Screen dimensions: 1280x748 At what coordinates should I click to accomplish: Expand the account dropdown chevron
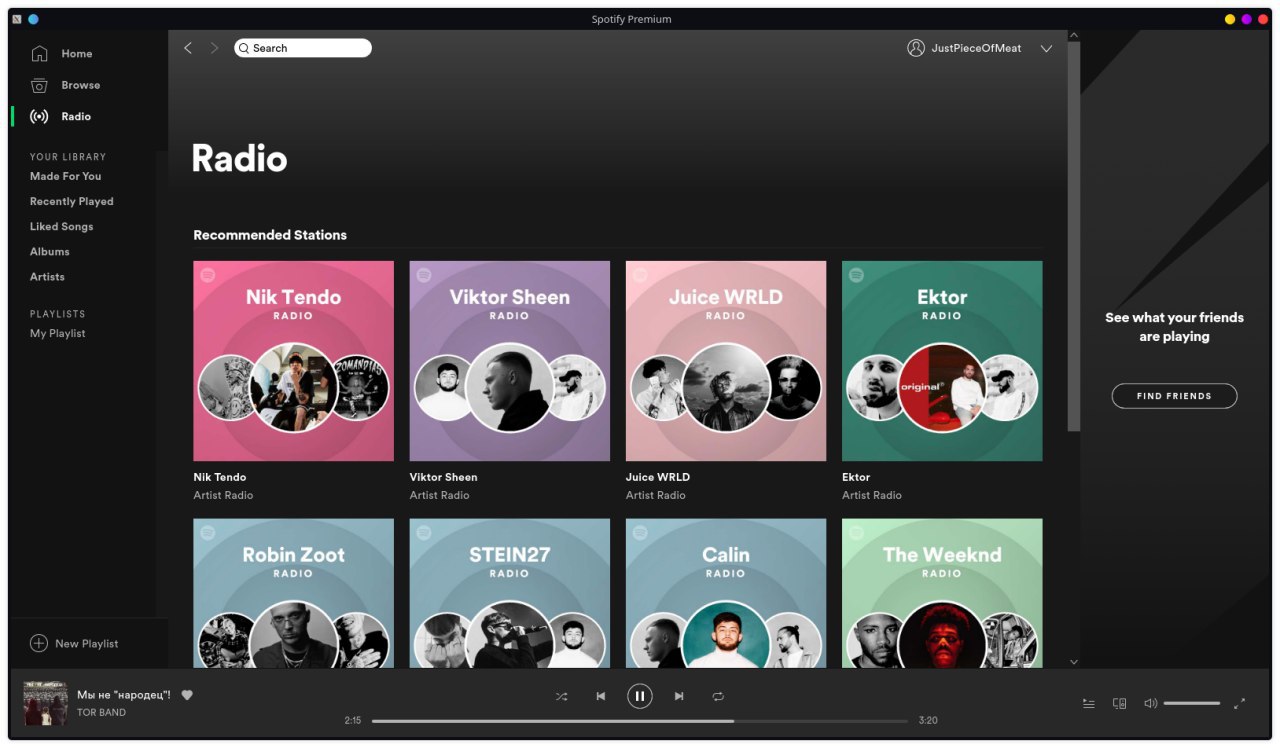tap(1047, 48)
